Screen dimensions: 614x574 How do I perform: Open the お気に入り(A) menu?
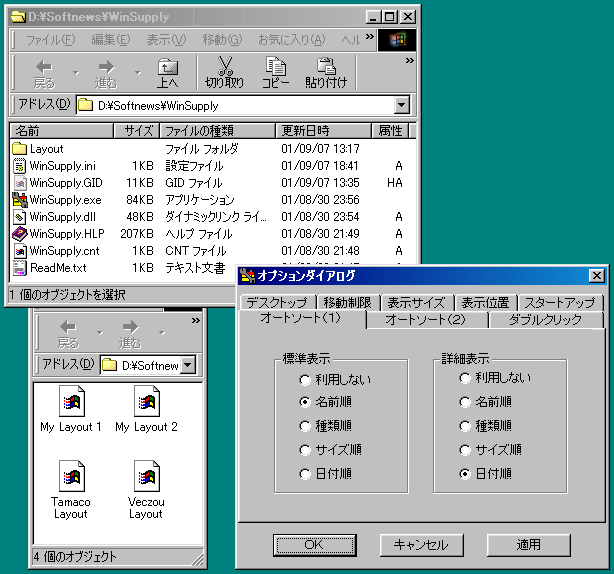tap(292, 40)
